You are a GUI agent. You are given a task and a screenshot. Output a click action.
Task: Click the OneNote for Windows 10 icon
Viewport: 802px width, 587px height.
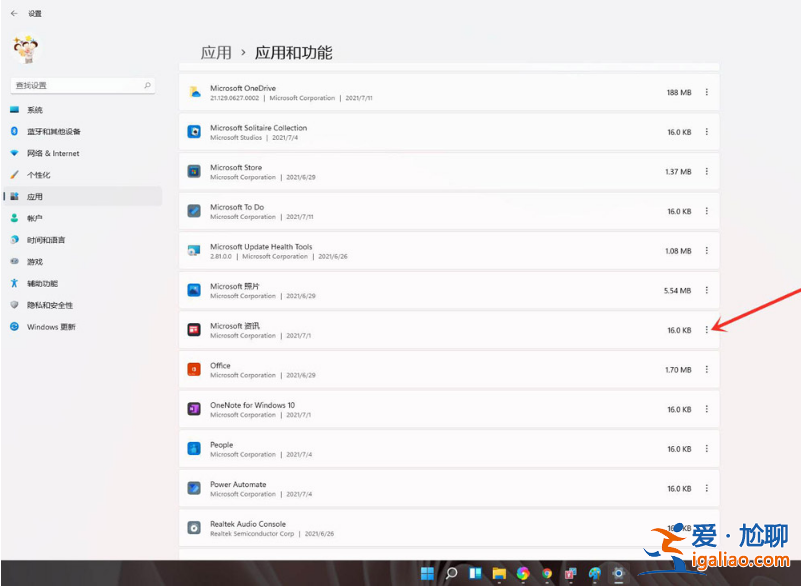click(194, 409)
